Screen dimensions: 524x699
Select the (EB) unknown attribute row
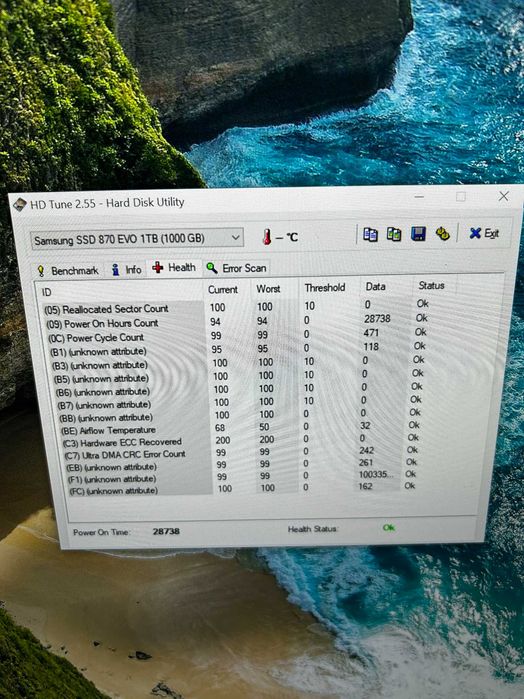(241, 465)
